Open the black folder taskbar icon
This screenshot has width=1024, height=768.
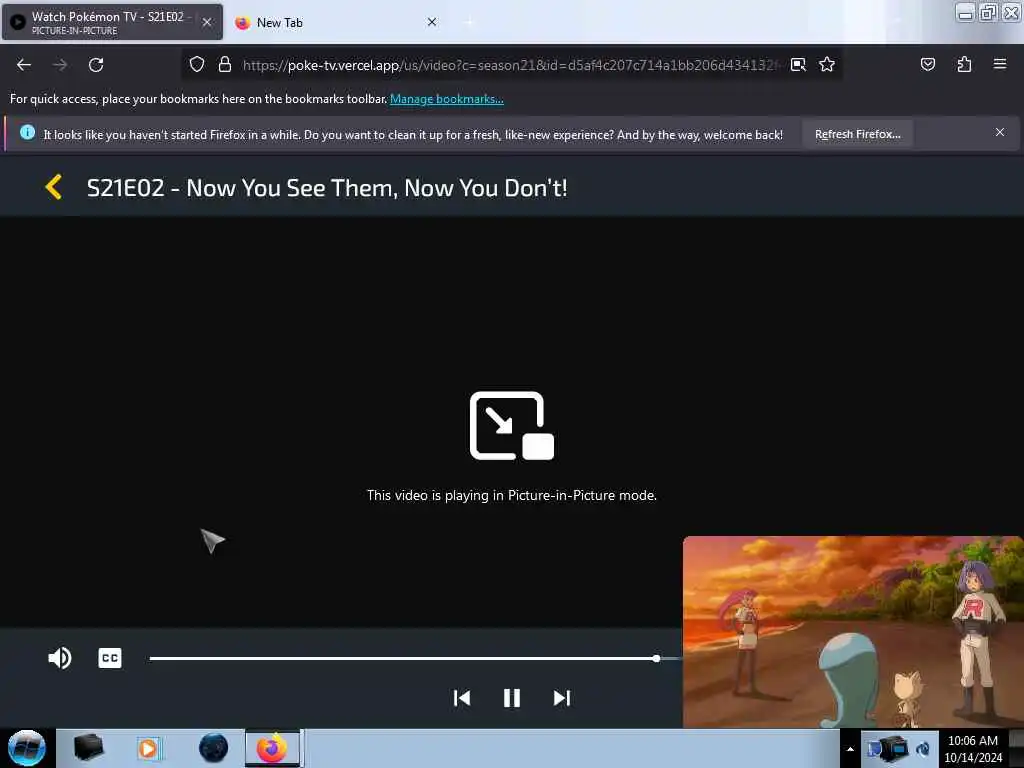[x=89, y=748]
